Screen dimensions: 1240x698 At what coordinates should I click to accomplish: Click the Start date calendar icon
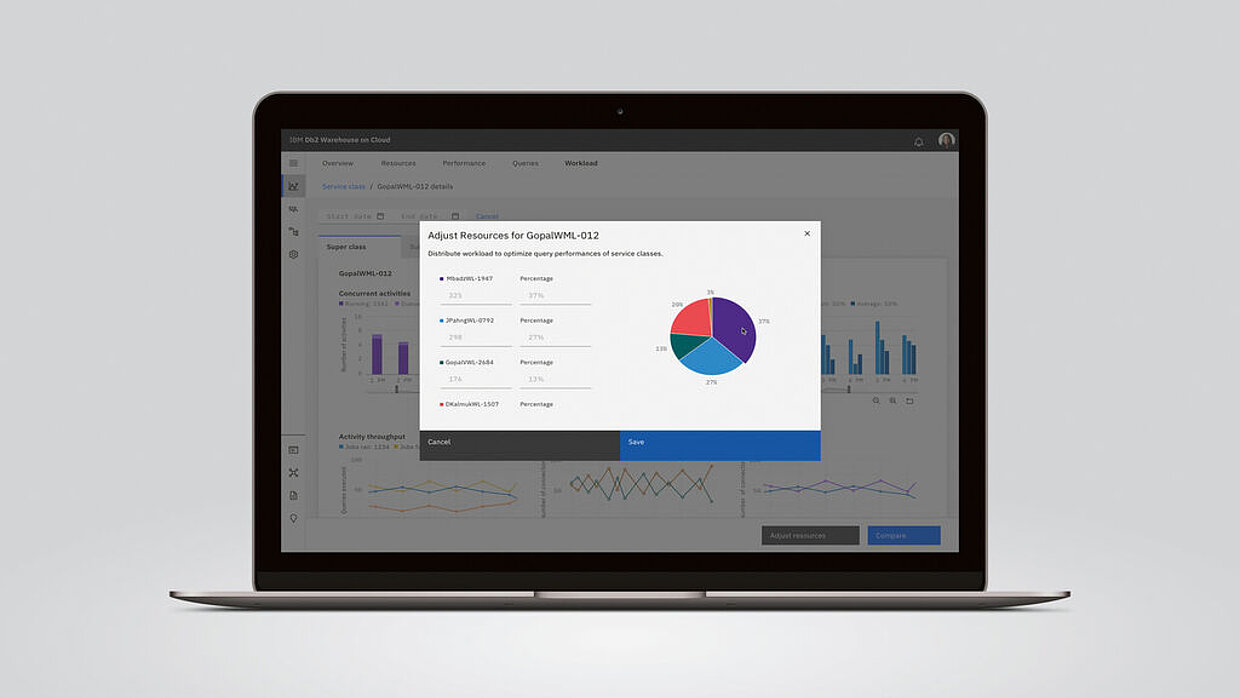tap(380, 216)
